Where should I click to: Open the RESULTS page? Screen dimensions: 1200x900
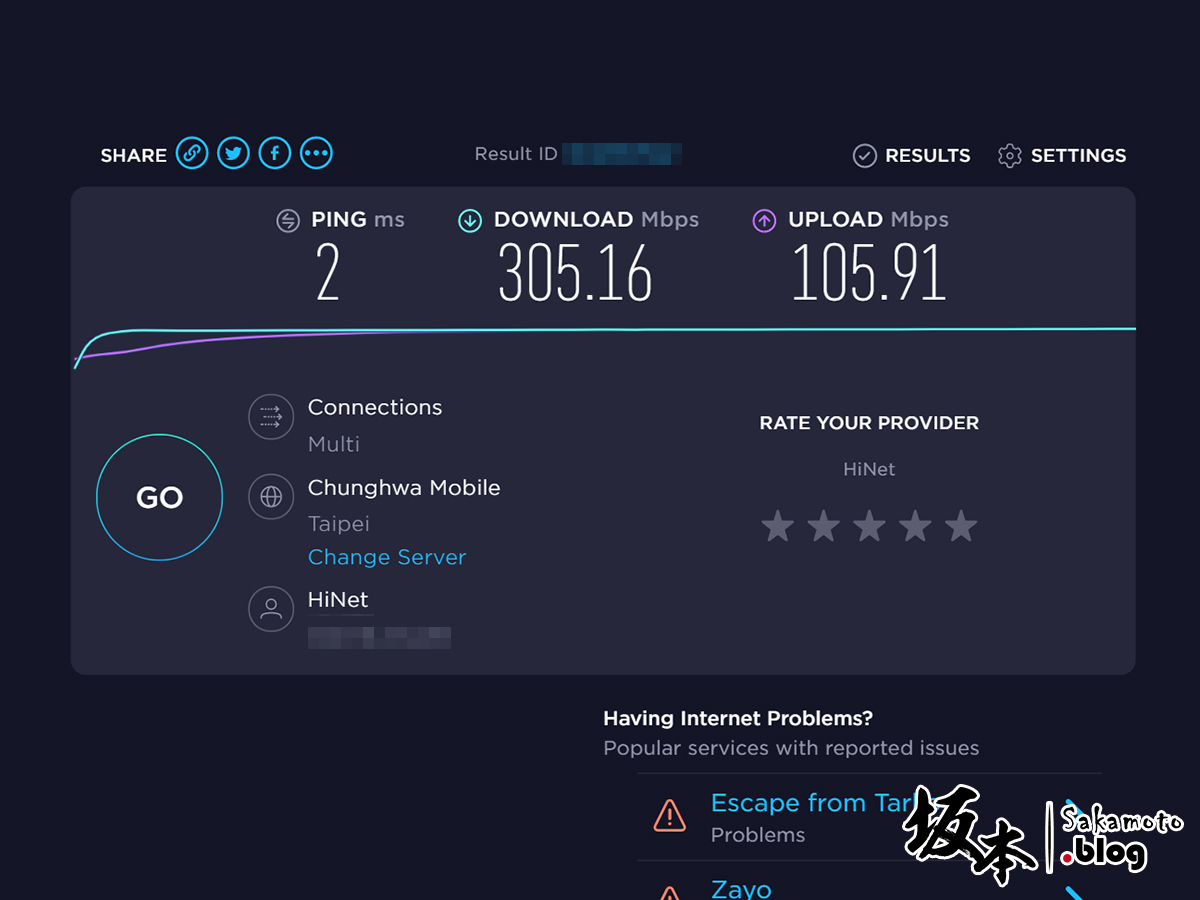[x=928, y=156]
